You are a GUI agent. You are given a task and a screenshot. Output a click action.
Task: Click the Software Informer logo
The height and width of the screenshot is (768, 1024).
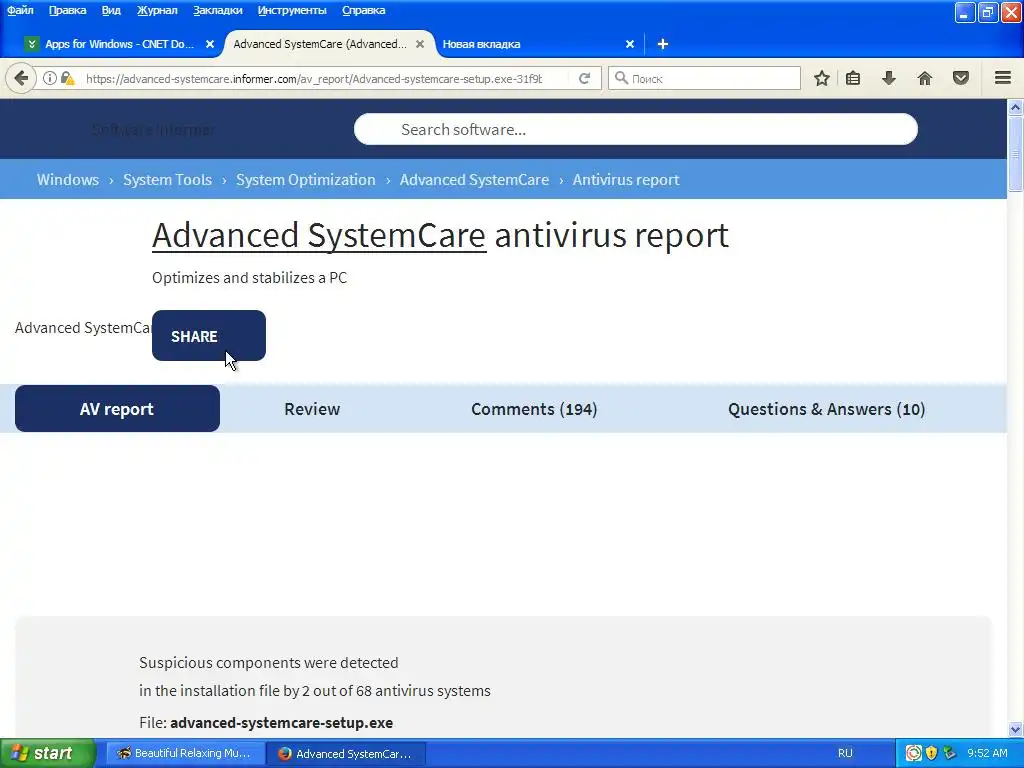pyautogui.click(x=153, y=129)
